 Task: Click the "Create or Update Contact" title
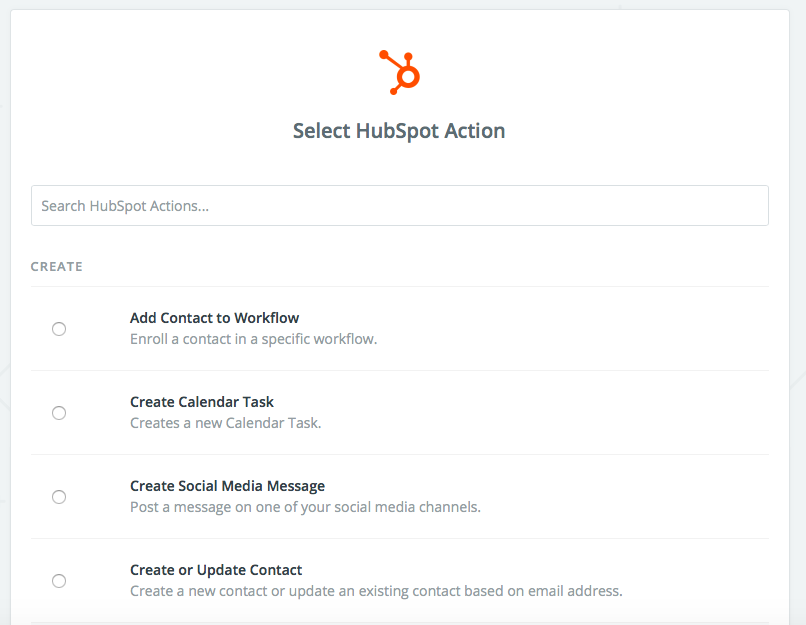(x=216, y=570)
